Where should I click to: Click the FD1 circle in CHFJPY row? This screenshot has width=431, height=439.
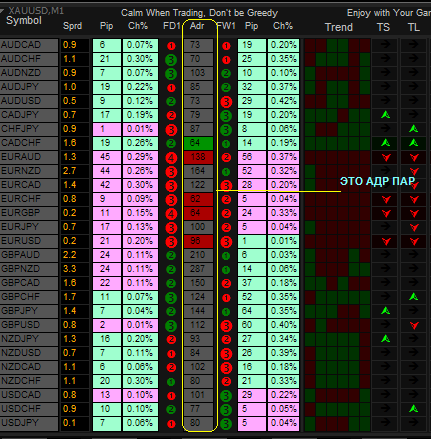171,129
